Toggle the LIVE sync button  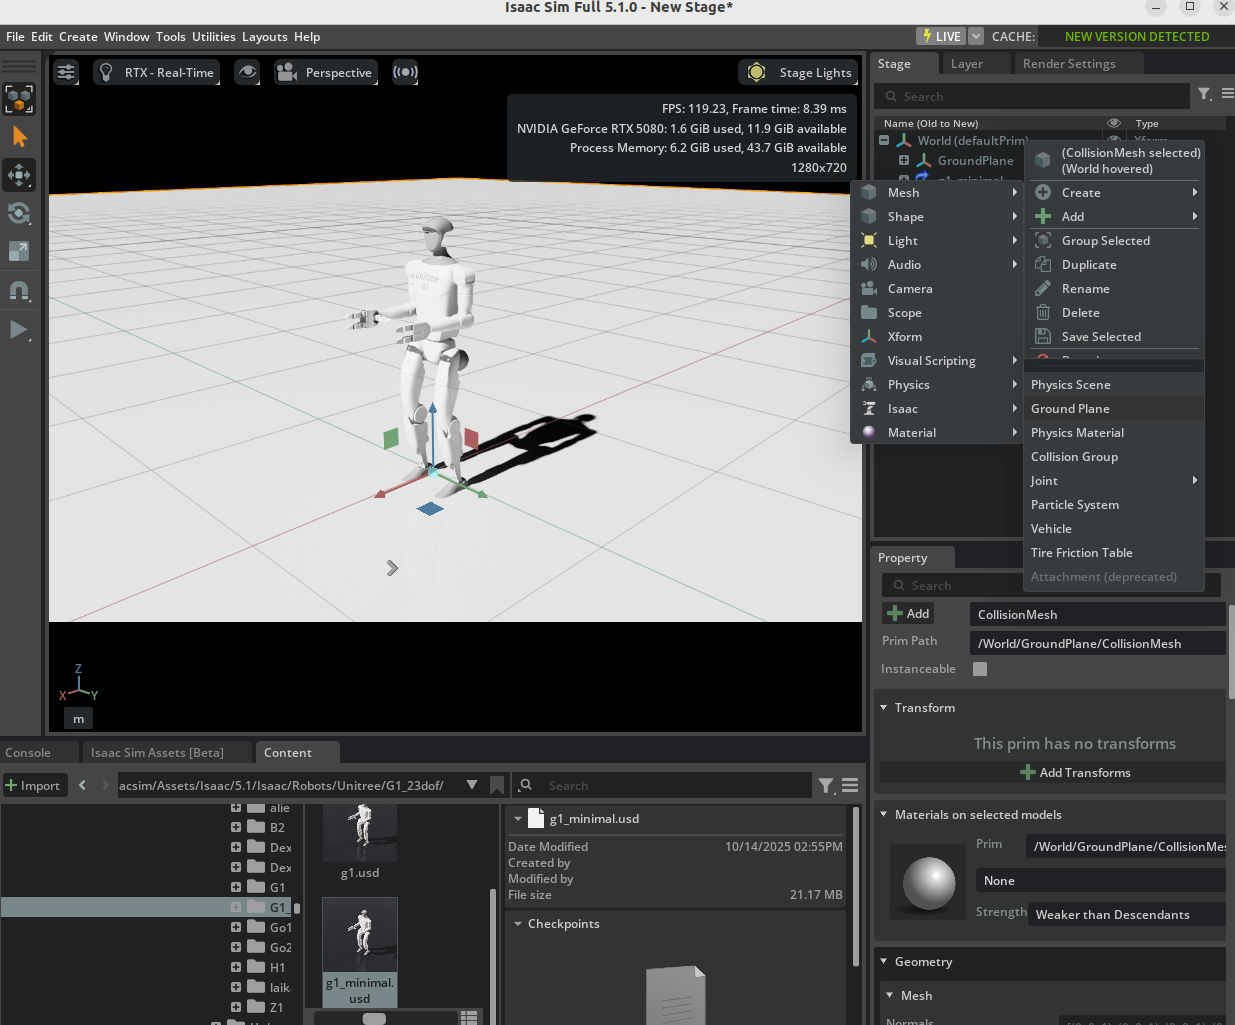coord(941,36)
